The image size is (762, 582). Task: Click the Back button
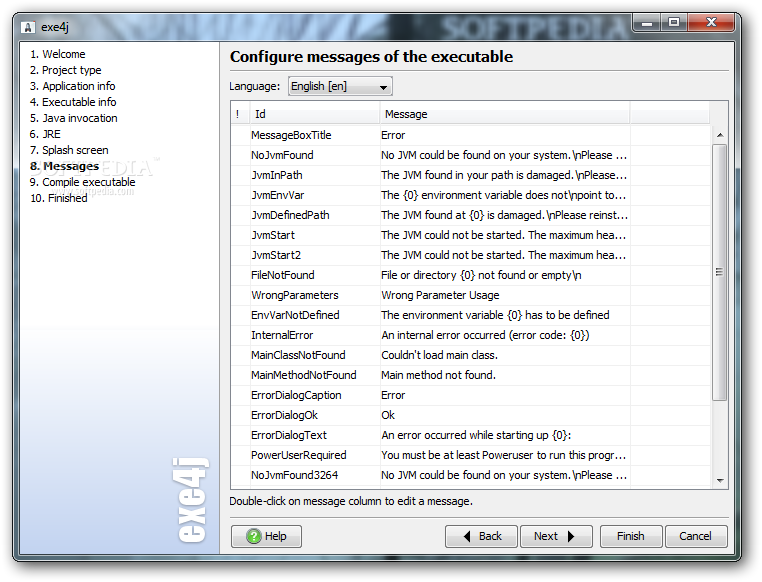pyautogui.click(x=481, y=536)
